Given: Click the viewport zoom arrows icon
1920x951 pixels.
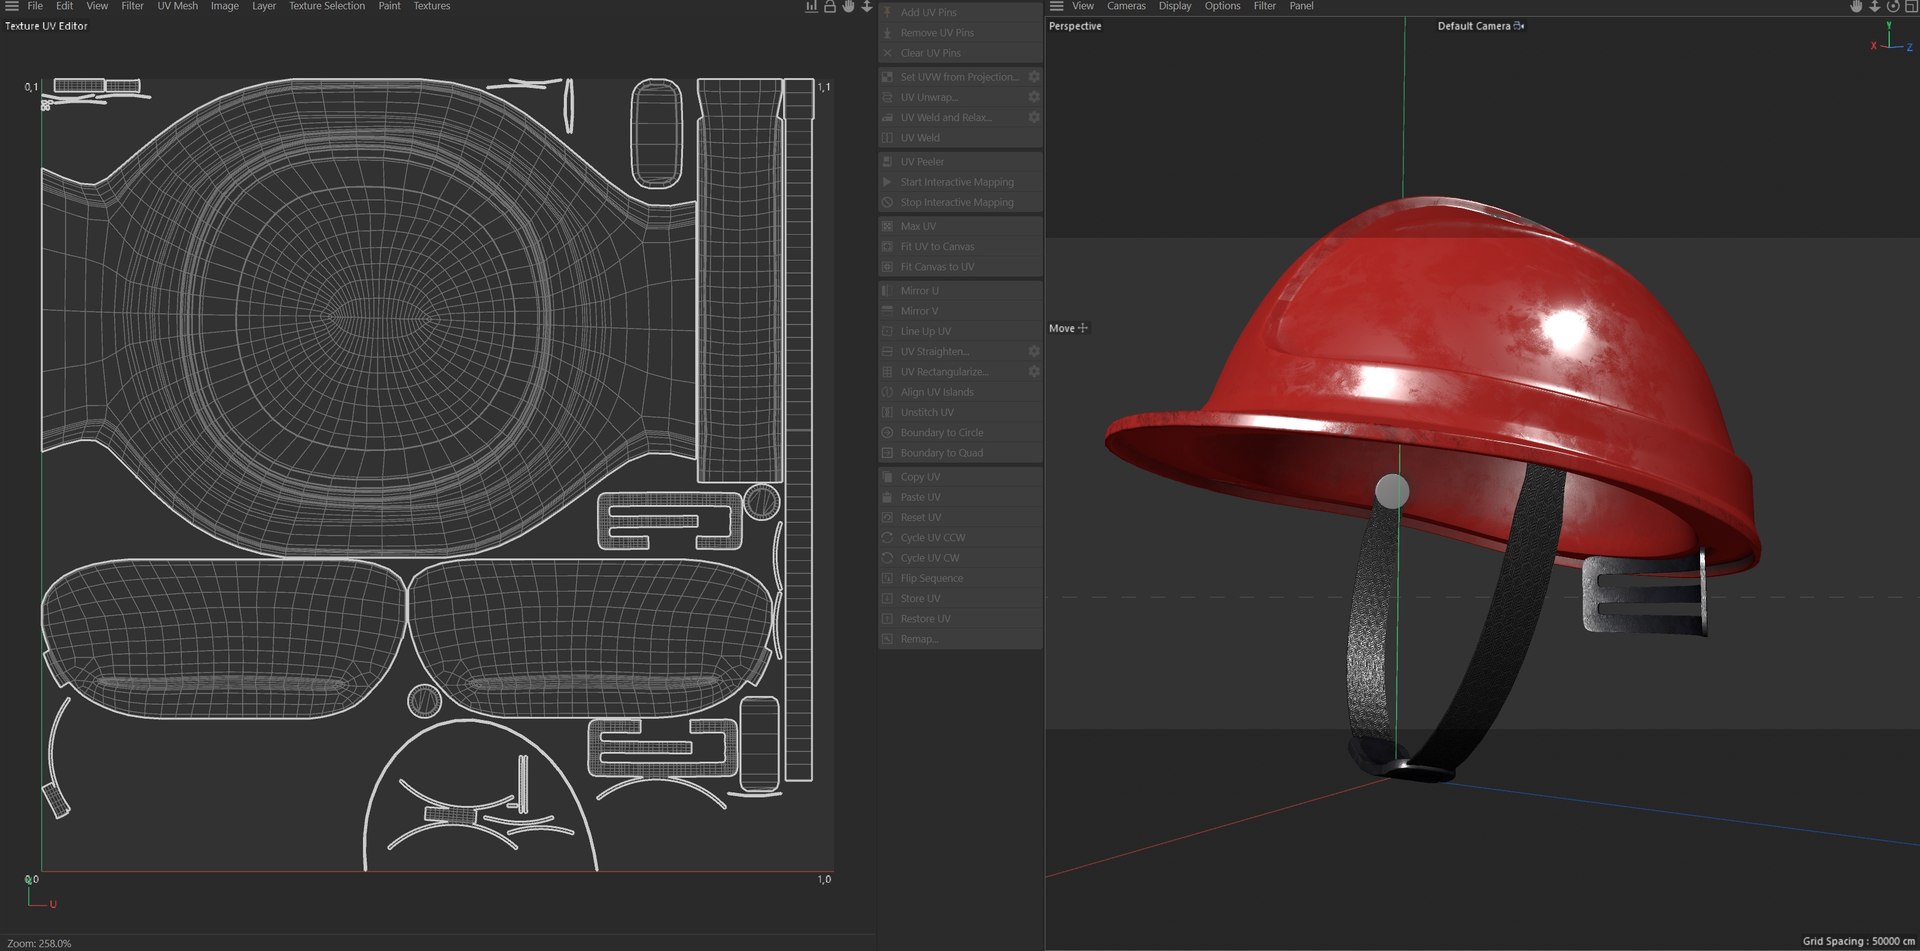Looking at the screenshot, I should click(1875, 6).
